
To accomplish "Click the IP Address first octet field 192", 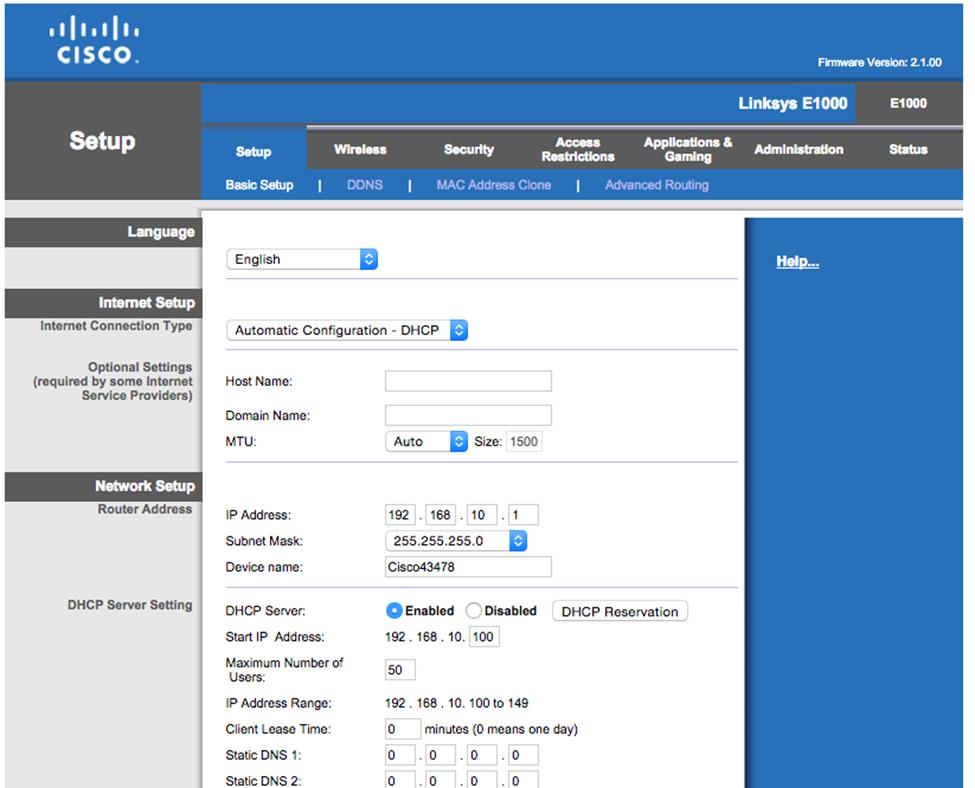I will [400, 515].
